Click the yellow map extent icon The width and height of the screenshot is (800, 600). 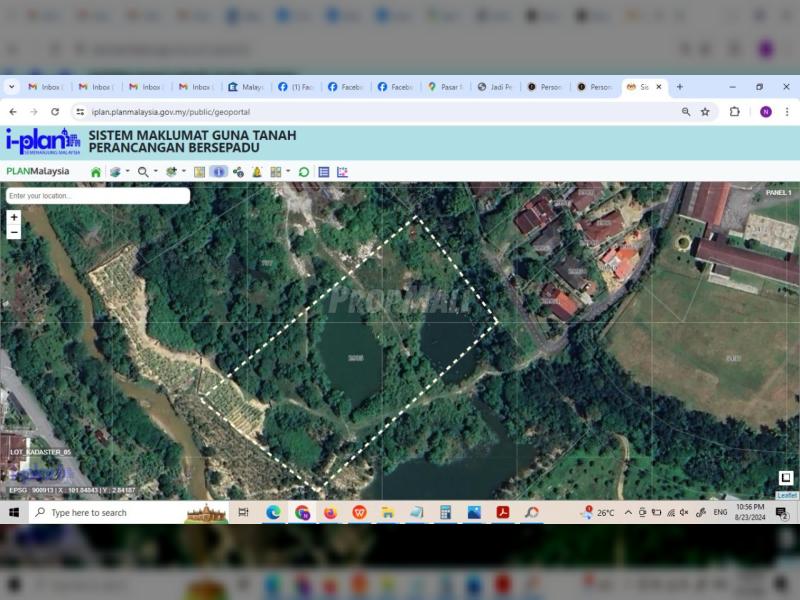click(x=199, y=172)
